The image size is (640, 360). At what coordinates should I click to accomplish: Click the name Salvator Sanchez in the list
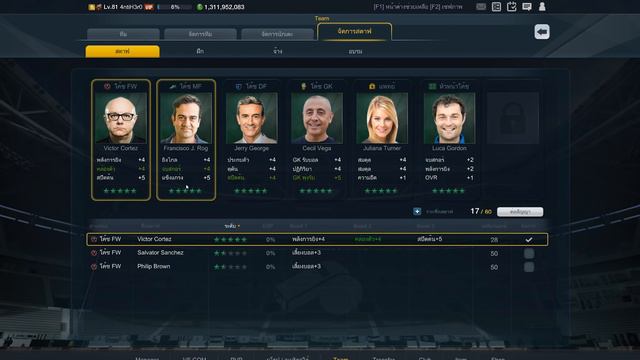click(160, 253)
